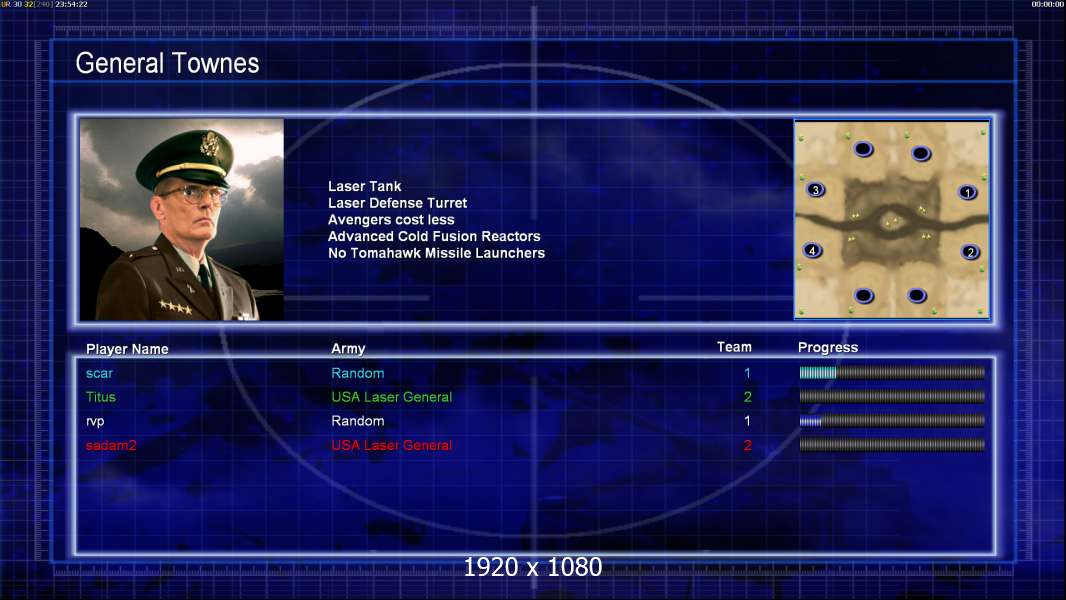Click sadam2's loading progress bar

click(892, 444)
